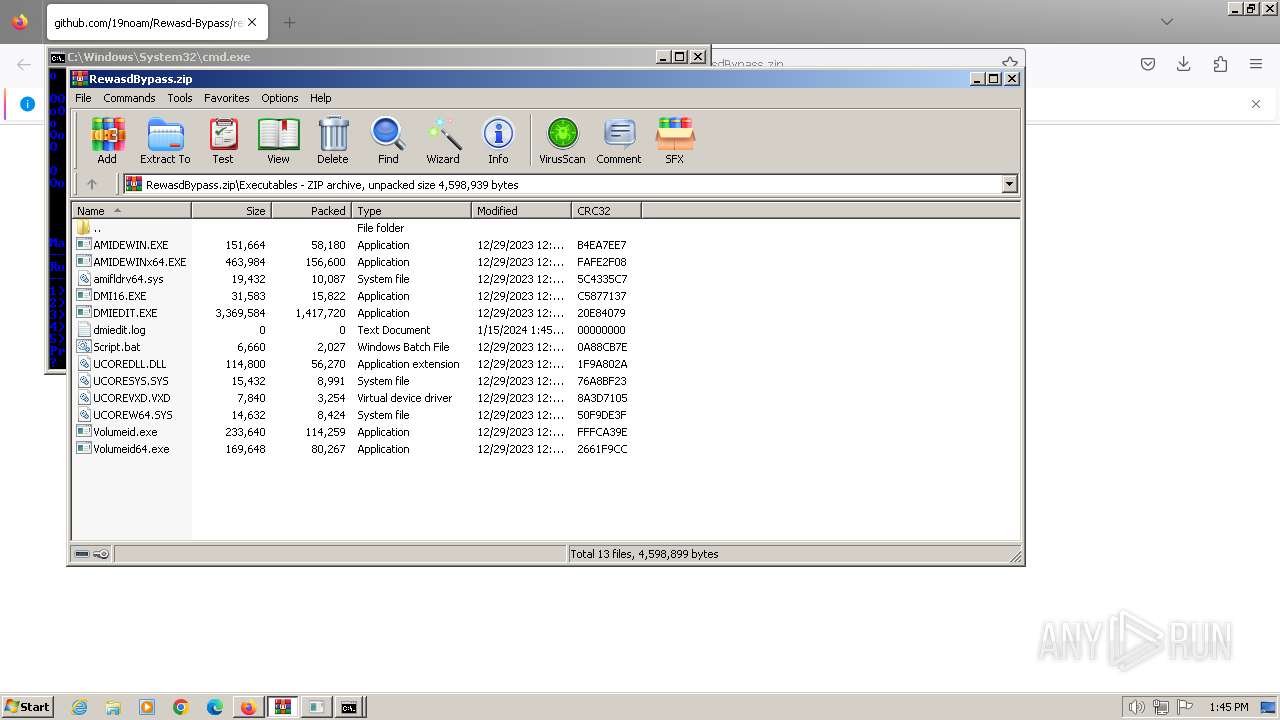Click the WinRAR taskbar button
The width and height of the screenshot is (1280, 720).
click(282, 707)
